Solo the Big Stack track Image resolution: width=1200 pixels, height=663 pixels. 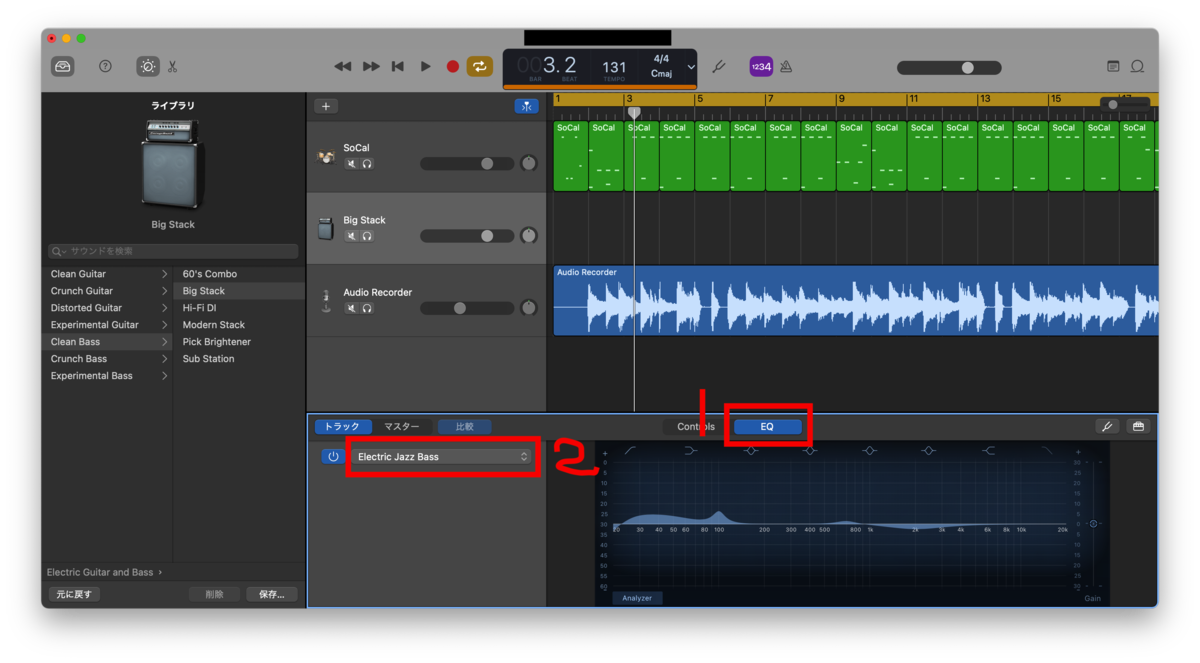point(367,236)
